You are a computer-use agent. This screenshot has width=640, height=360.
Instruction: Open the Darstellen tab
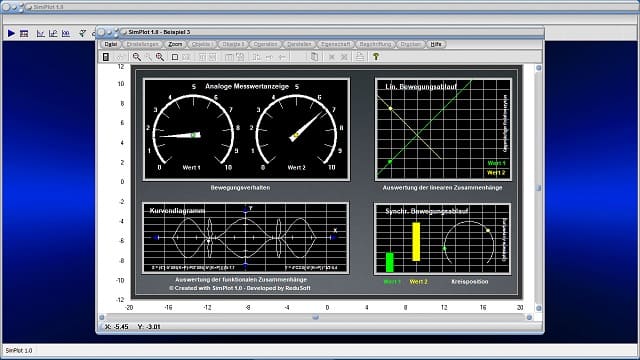pyautogui.click(x=299, y=44)
